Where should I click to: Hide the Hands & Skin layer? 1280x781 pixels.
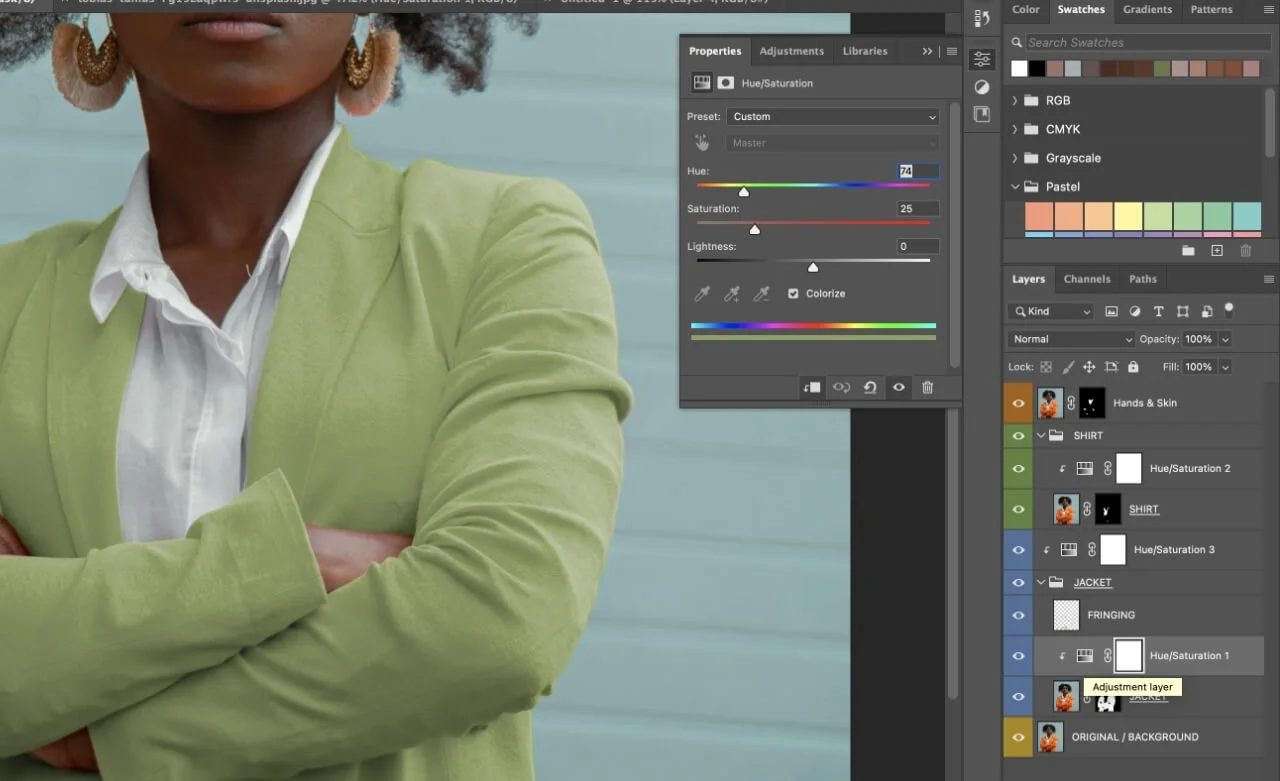click(x=1017, y=402)
